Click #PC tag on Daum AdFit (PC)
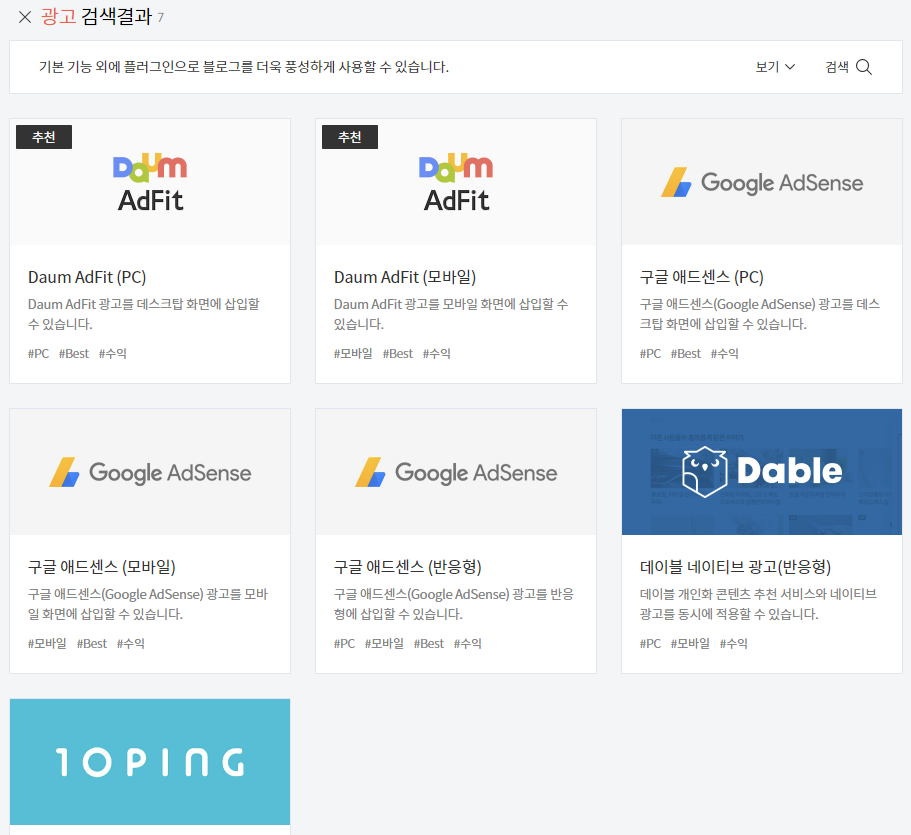Image resolution: width=911 pixels, height=835 pixels. pos(38,353)
